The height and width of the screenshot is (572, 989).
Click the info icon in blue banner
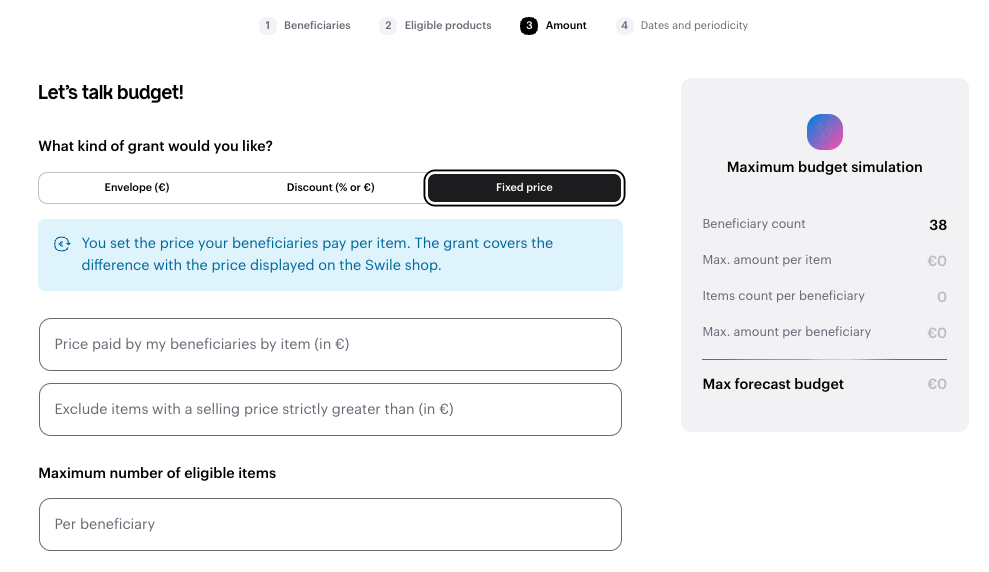tap(62, 244)
